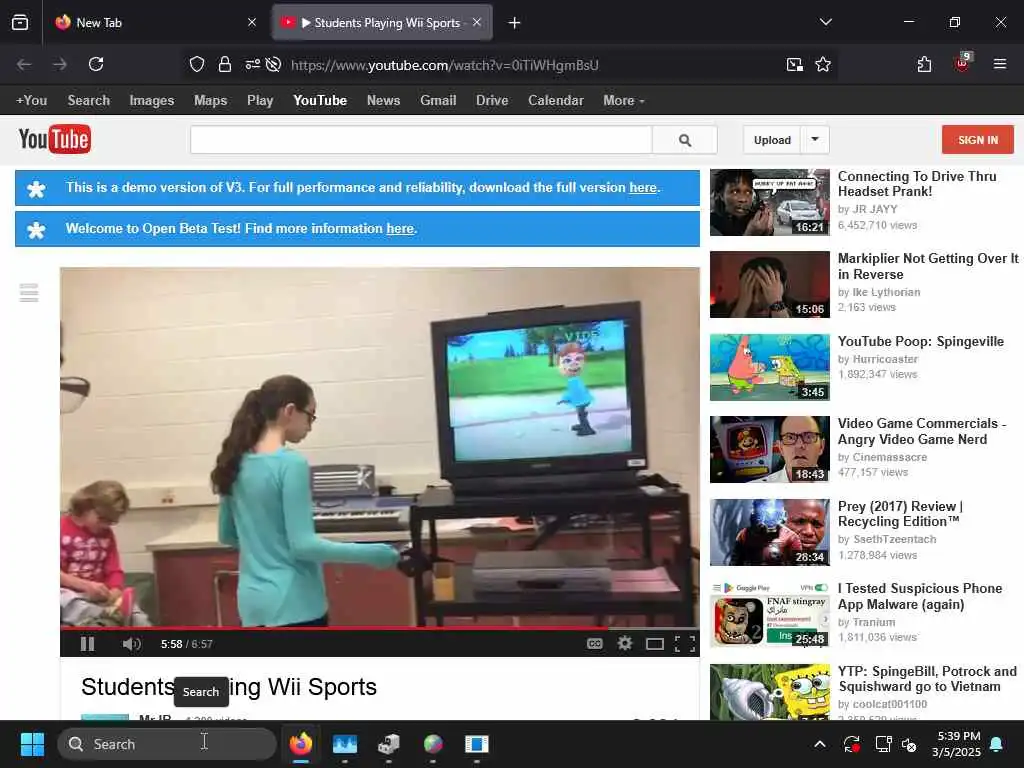Click the picture-in-picture icon in the address bar
The width and height of the screenshot is (1024, 768).
click(795, 64)
